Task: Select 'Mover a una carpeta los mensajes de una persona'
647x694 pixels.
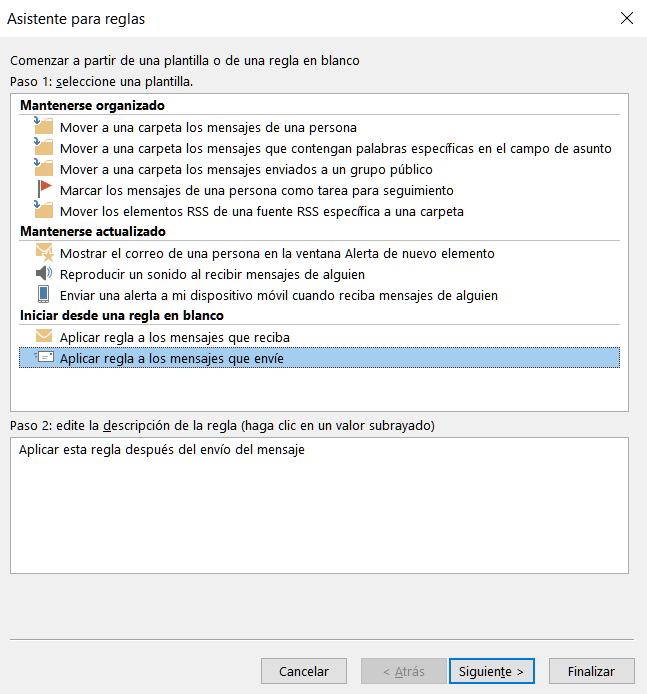Action: click(x=208, y=128)
